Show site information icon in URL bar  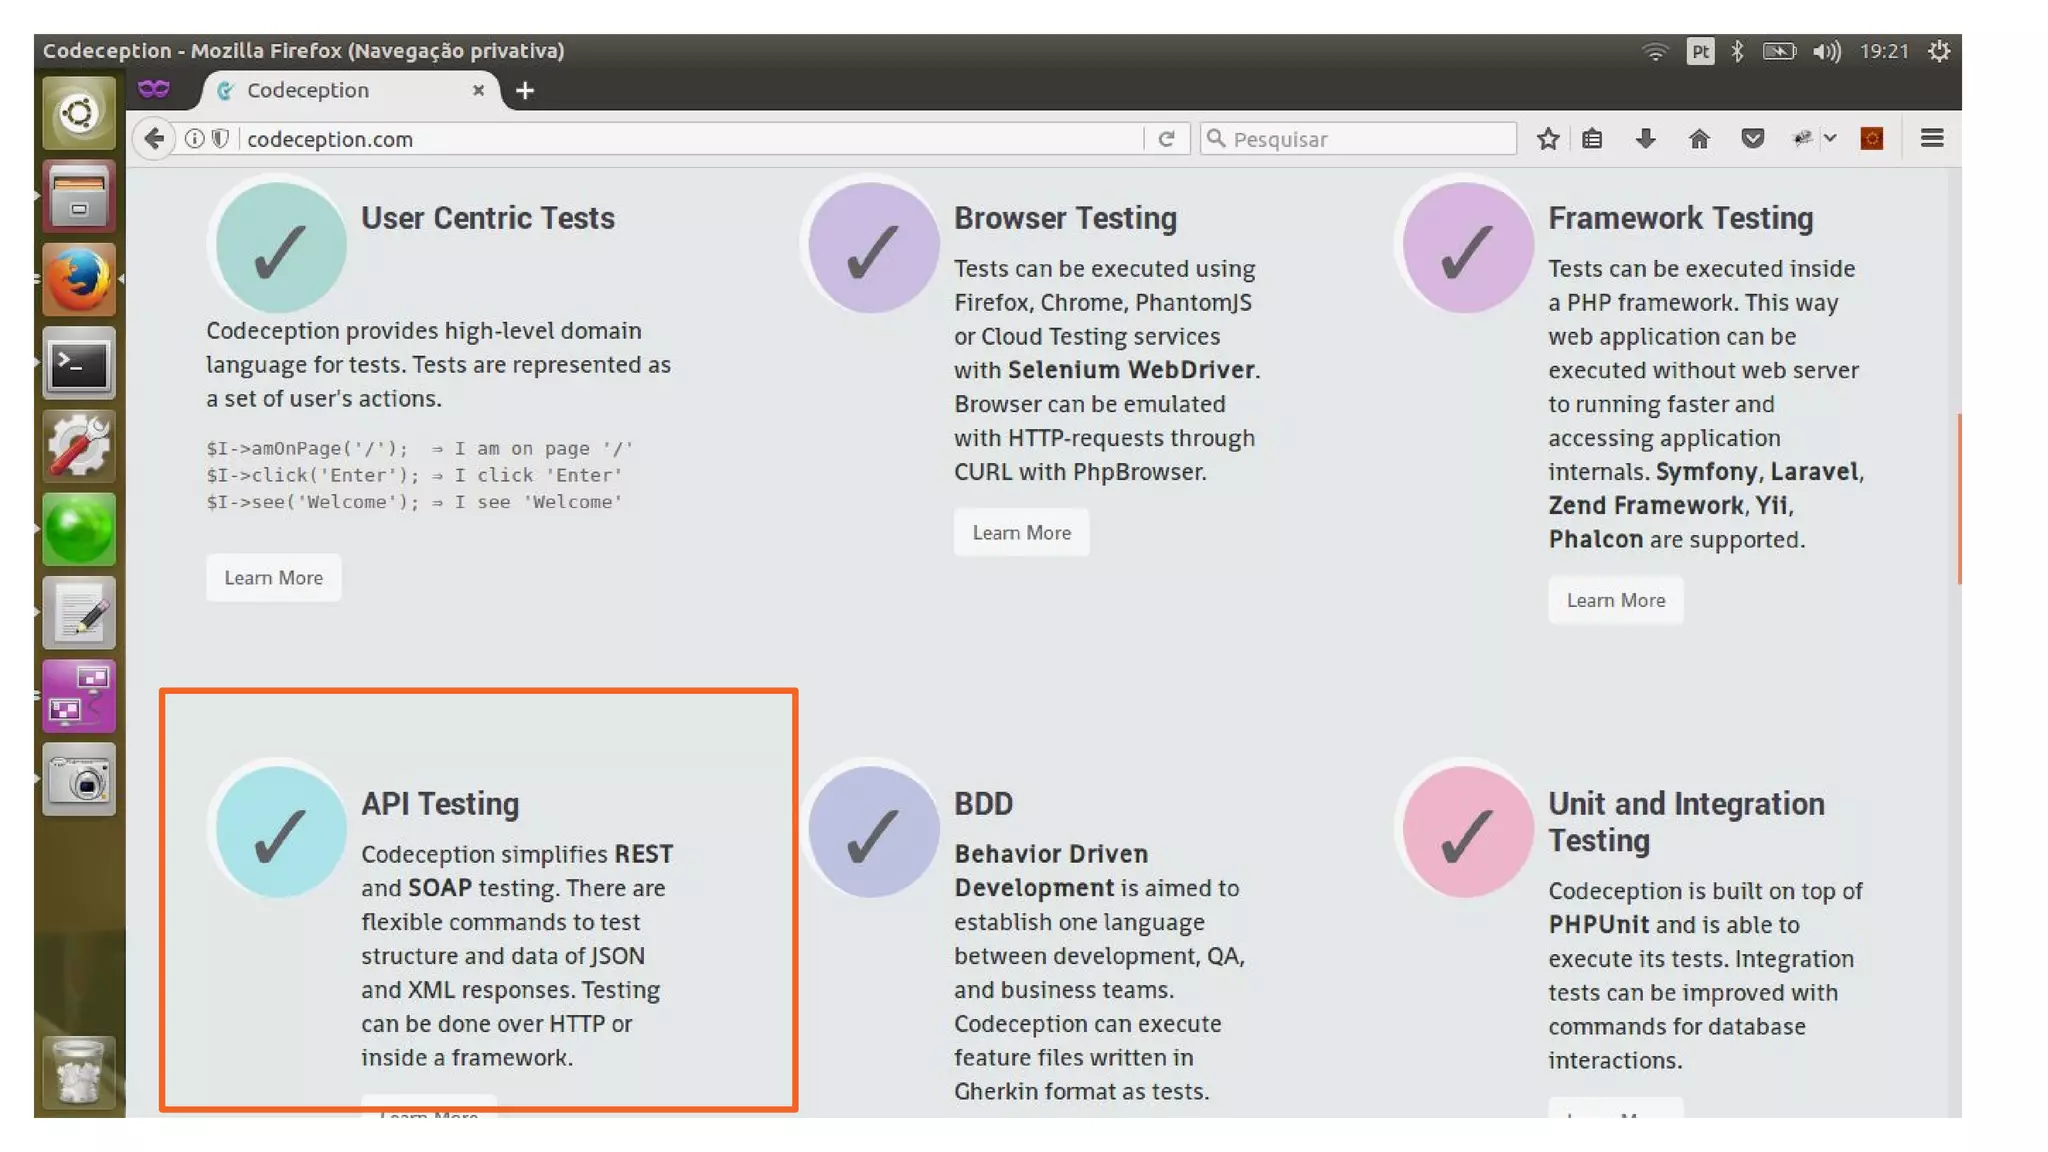(194, 139)
